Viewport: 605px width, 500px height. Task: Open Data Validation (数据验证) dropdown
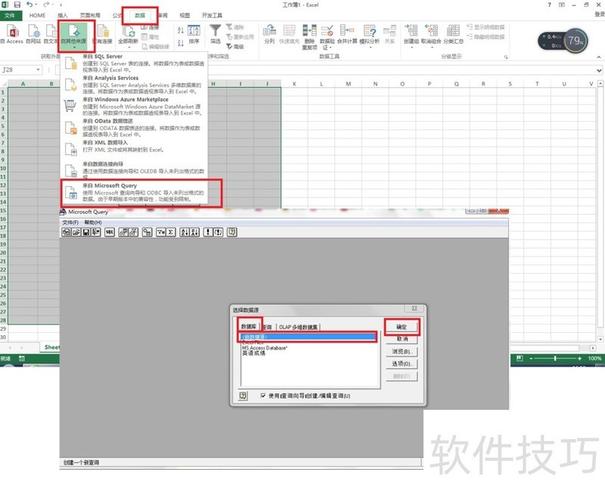tap(327, 37)
